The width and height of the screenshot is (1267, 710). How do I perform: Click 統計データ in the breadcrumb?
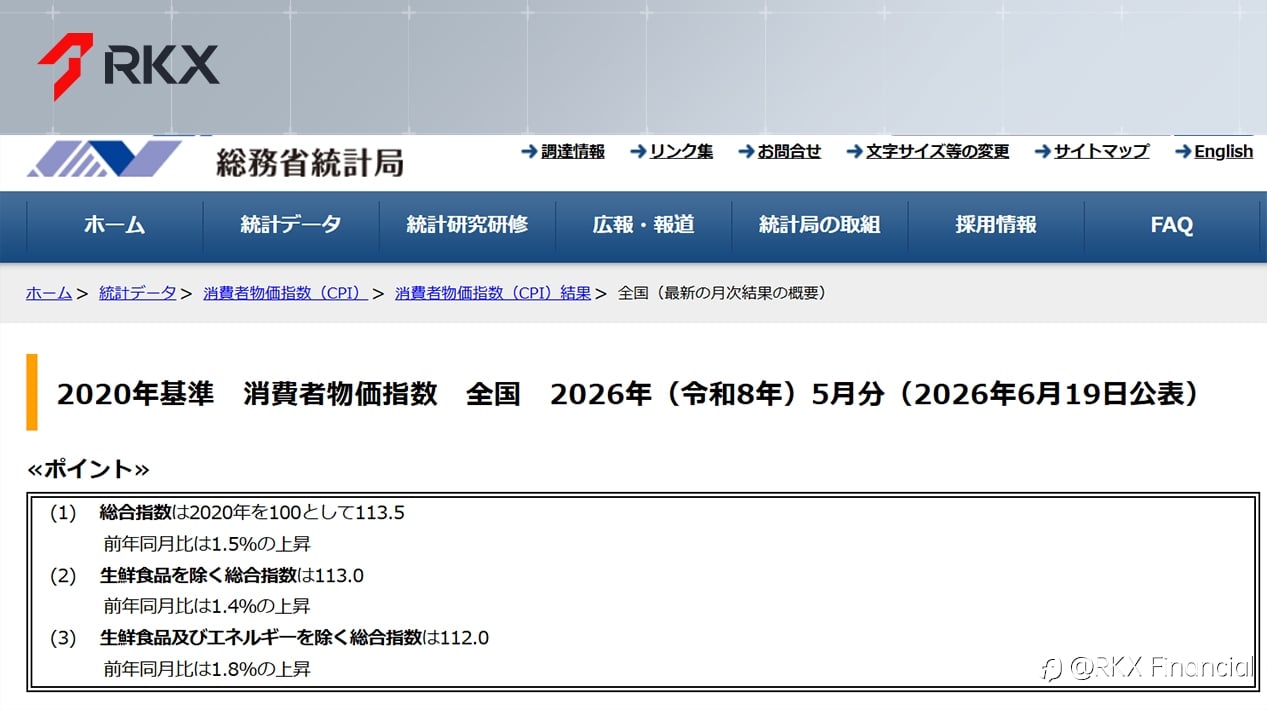[138, 293]
